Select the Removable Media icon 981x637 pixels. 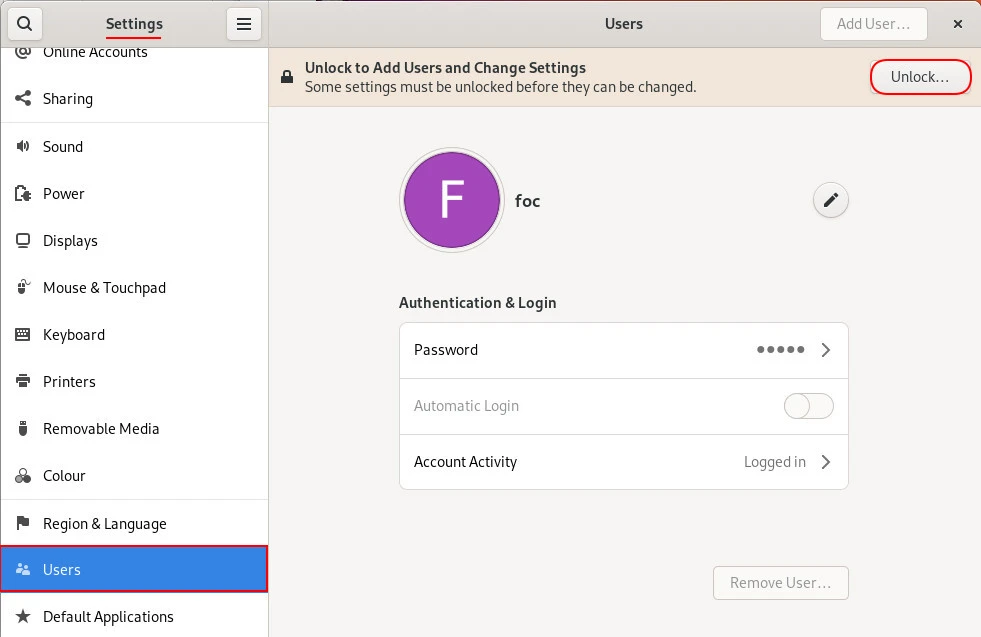[23, 428]
